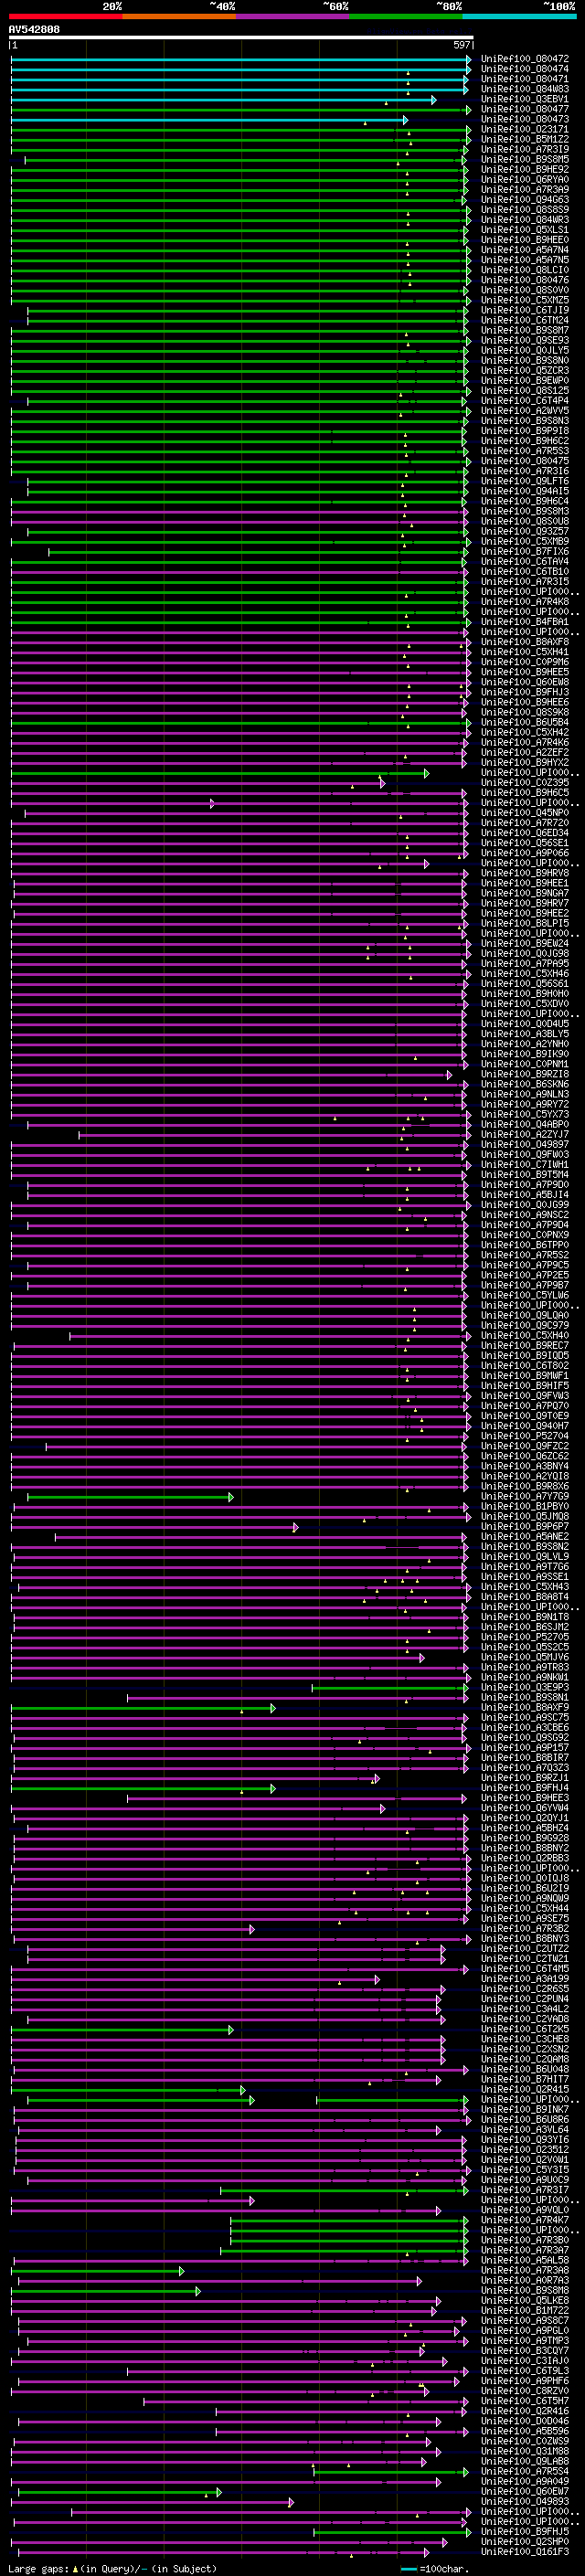Select the UniRef100_Q94AI5 label
585x2576 pixels.
coord(525,491)
